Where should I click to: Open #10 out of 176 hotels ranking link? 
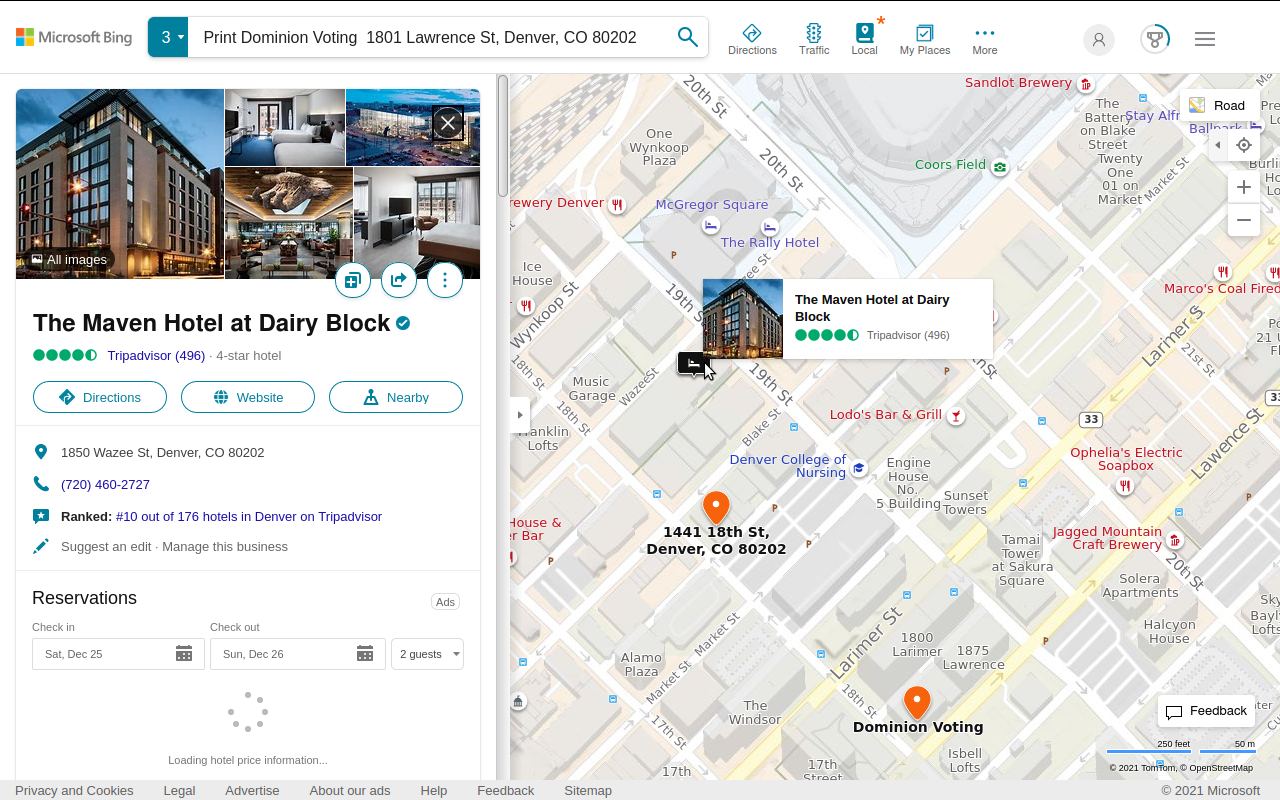pos(249,516)
